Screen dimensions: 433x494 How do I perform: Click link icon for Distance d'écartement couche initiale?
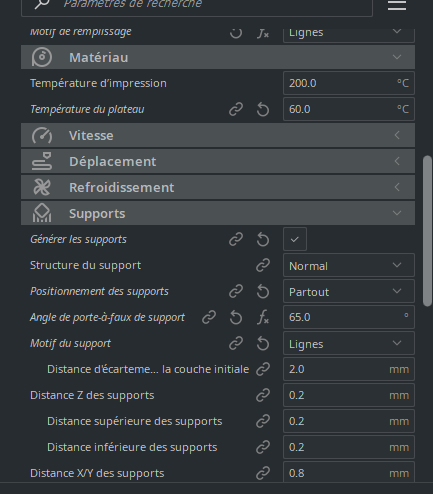263,369
